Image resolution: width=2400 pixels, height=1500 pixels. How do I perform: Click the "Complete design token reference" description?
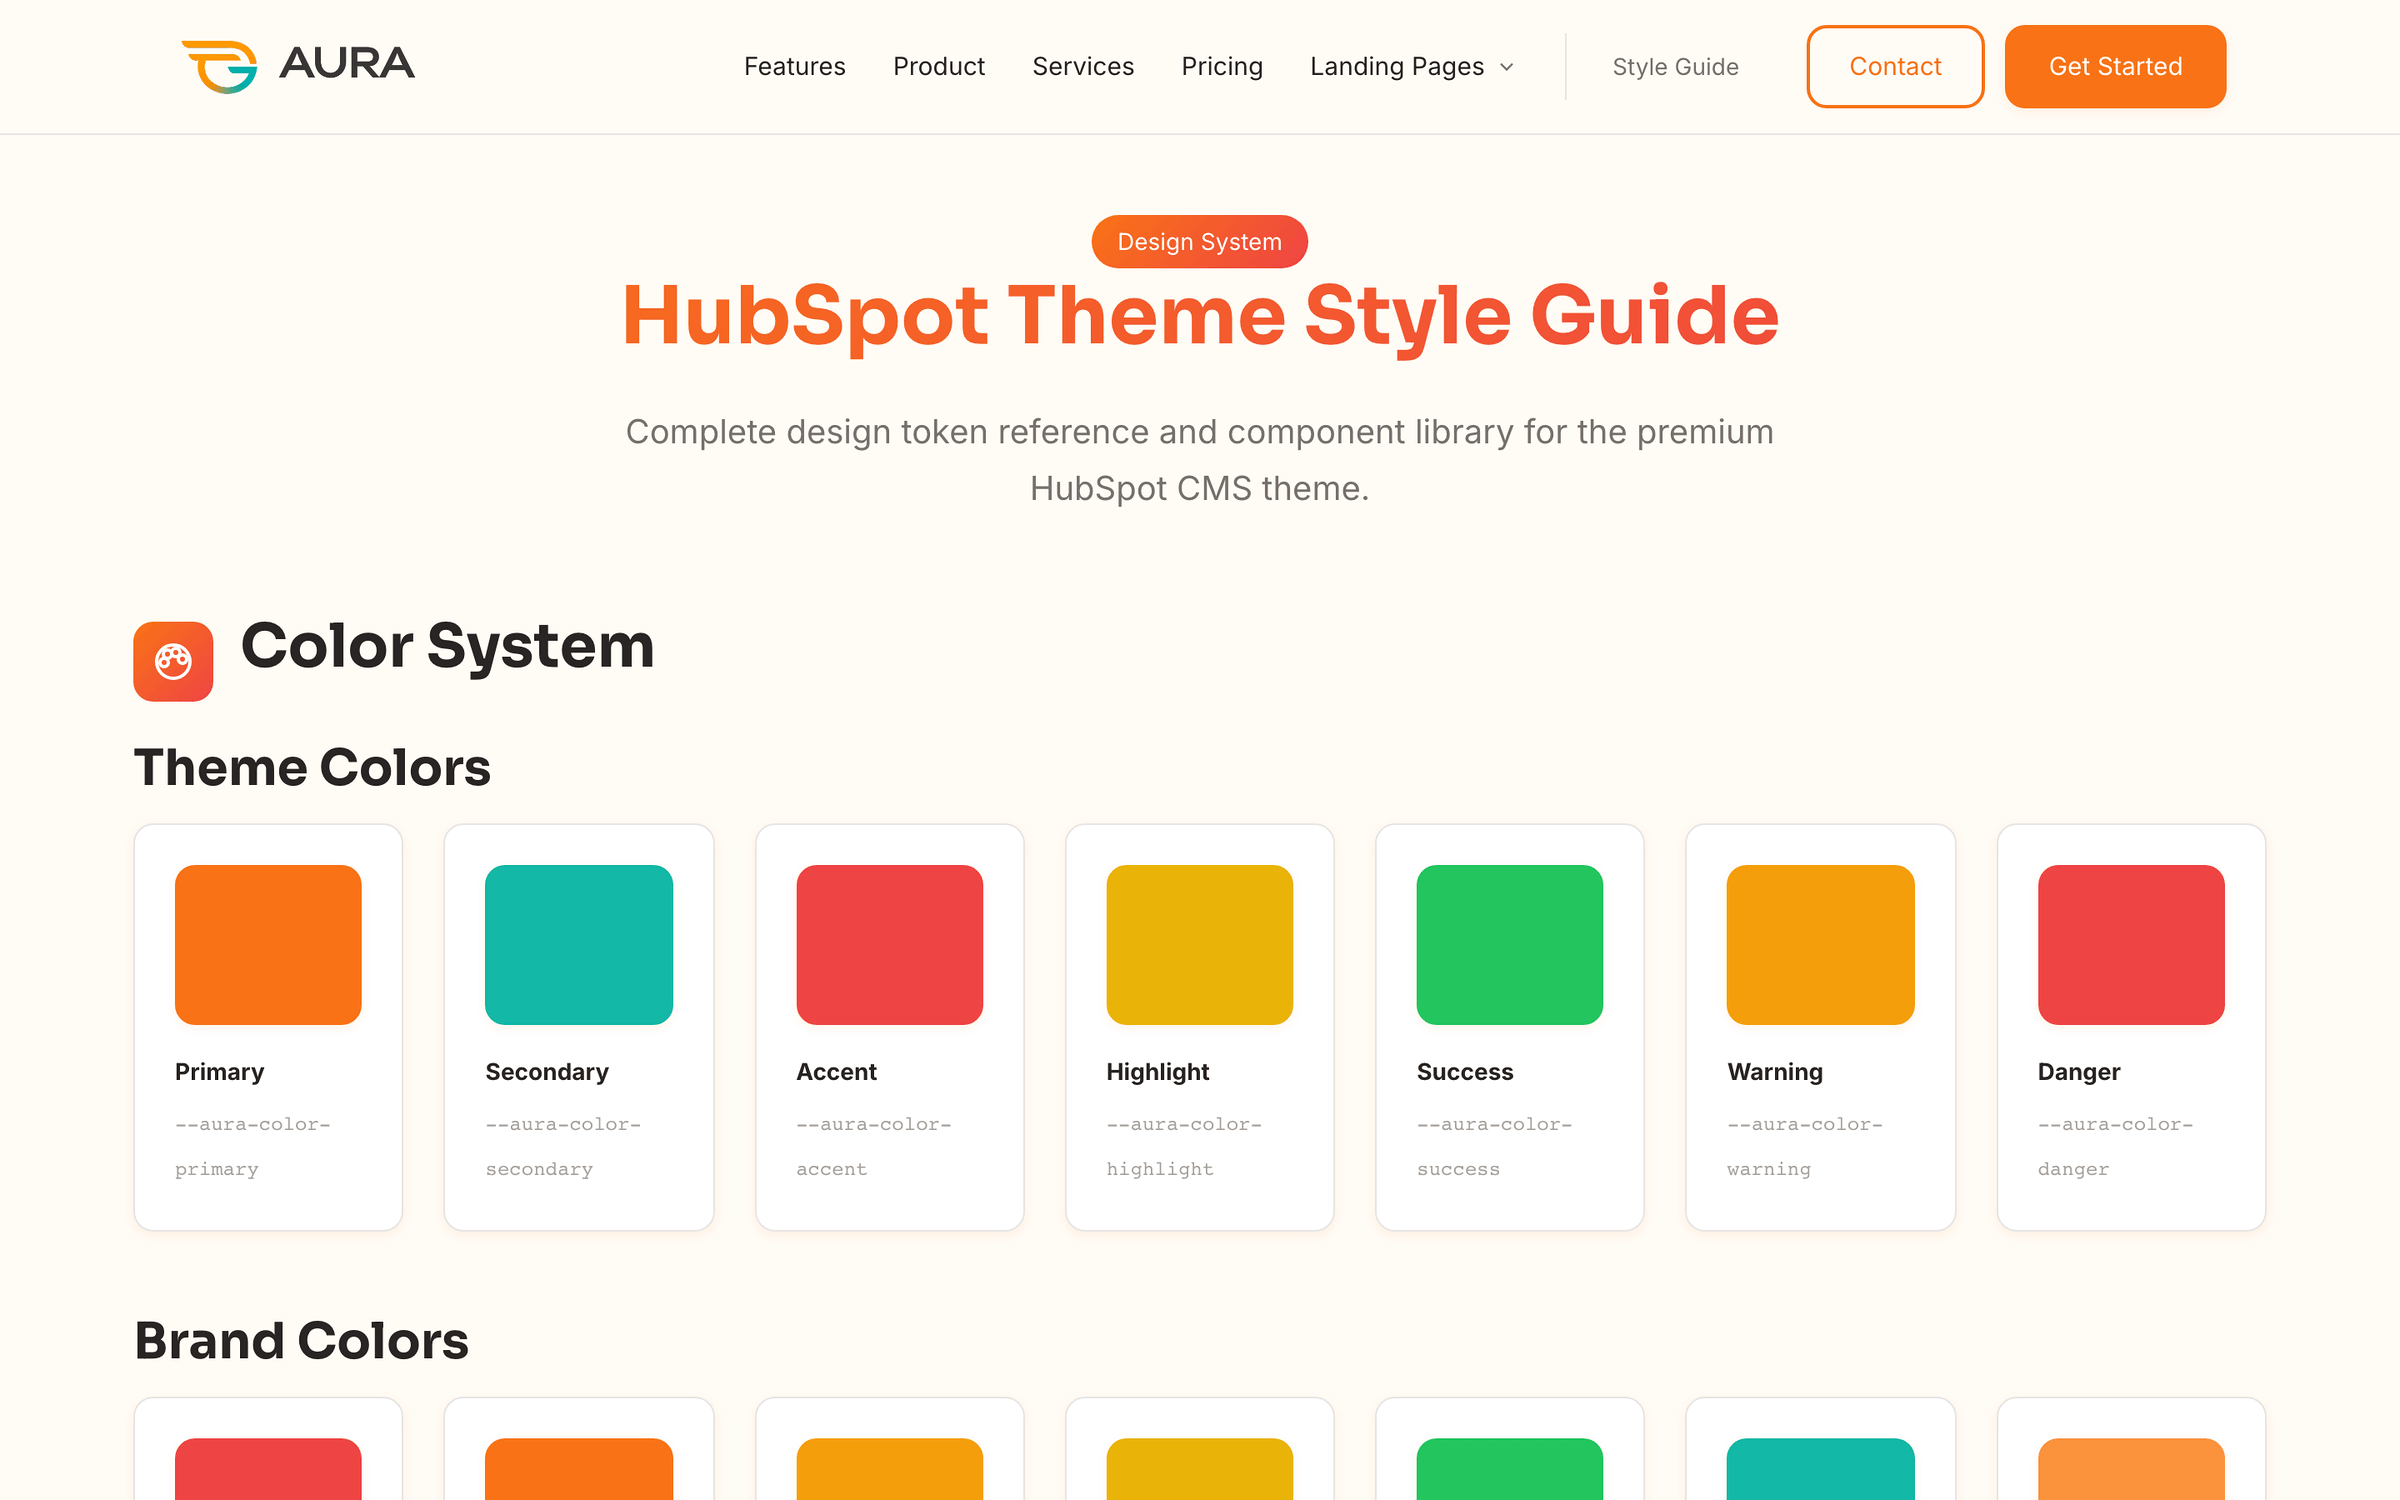tap(1199, 460)
